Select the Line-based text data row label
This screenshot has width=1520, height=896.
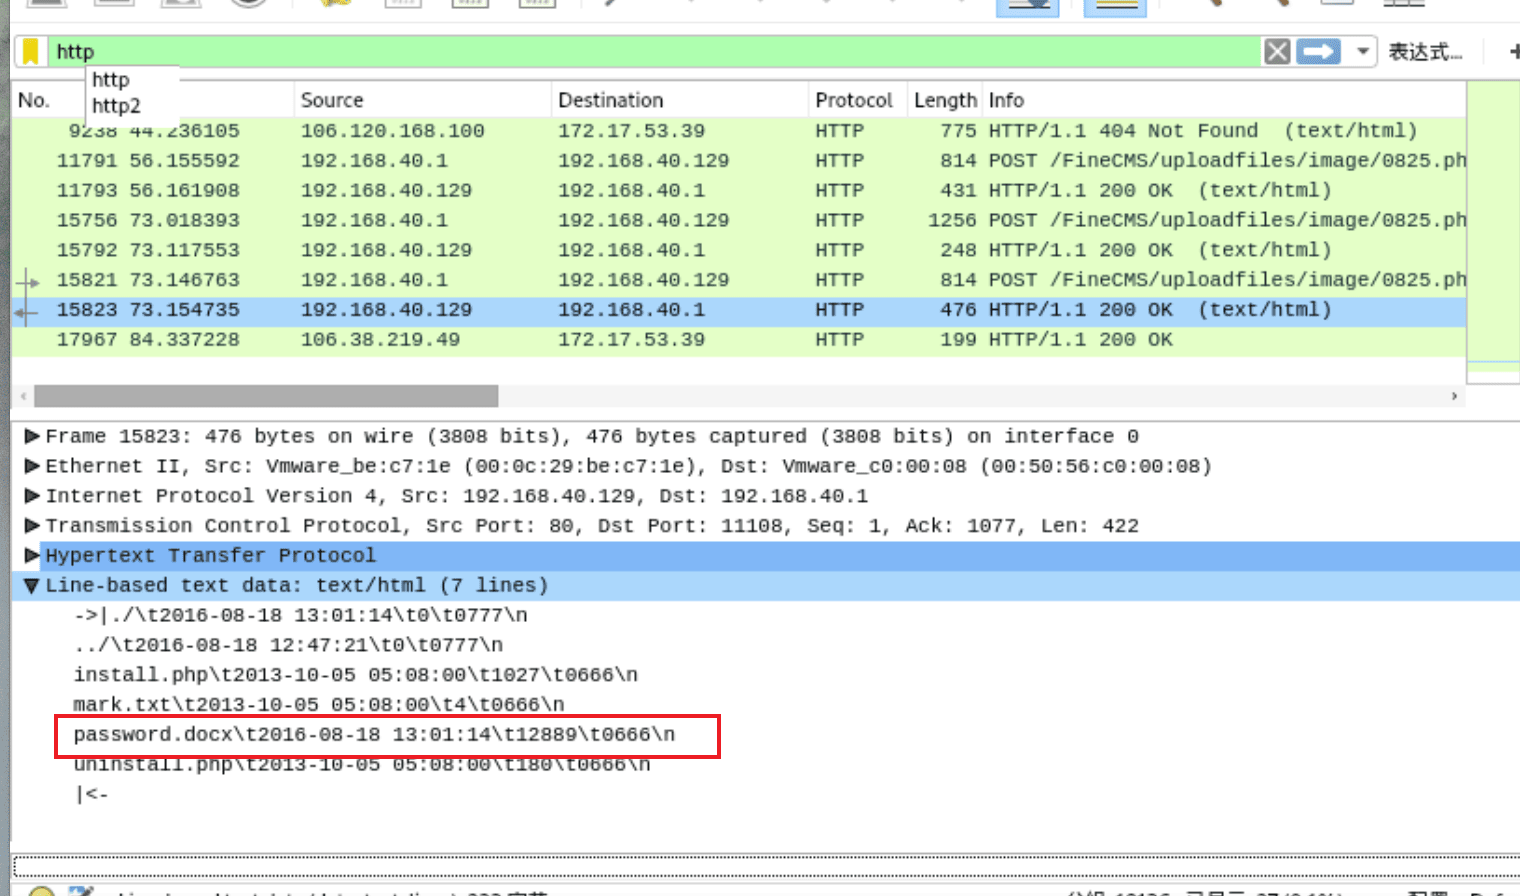(x=297, y=585)
